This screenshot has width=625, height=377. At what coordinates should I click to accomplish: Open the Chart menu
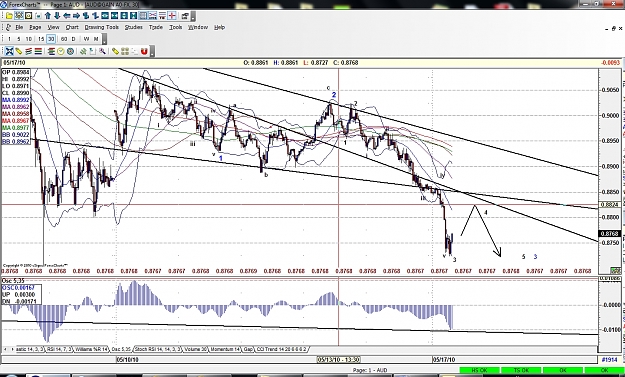tap(72, 27)
